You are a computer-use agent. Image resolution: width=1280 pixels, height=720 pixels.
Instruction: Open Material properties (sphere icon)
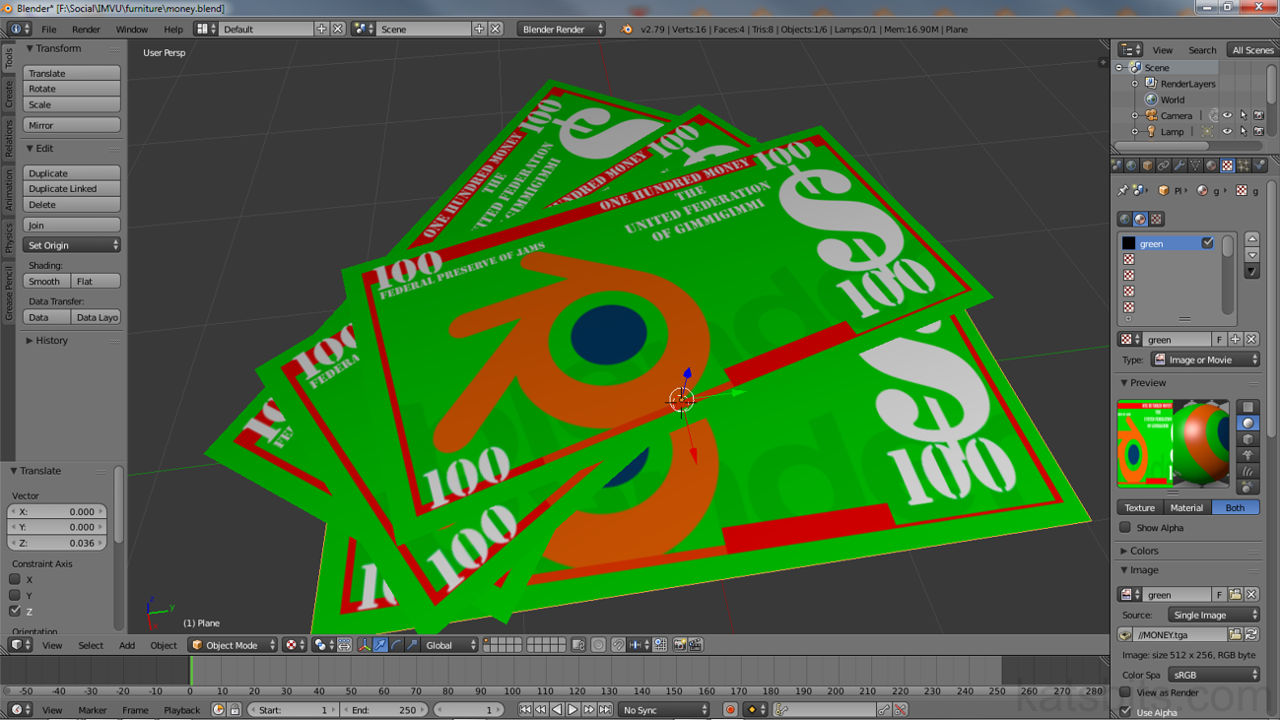pos(1211,165)
